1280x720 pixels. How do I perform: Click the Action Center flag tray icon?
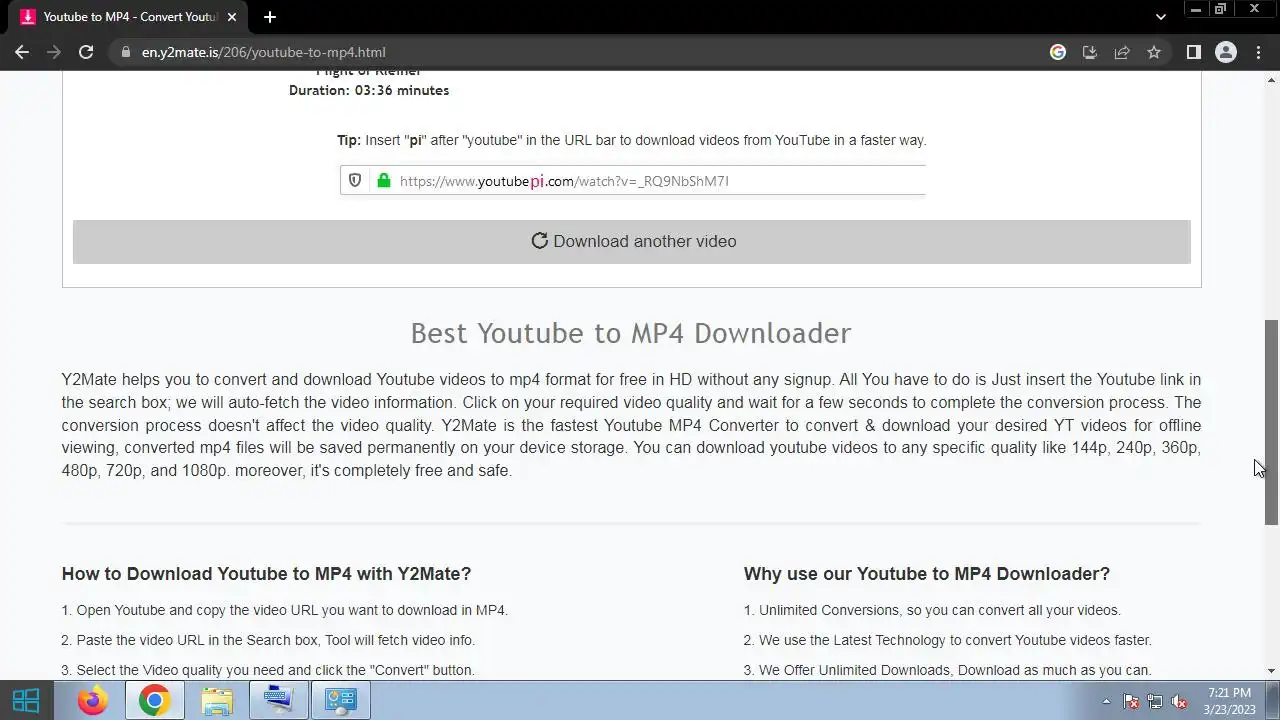coord(1131,701)
